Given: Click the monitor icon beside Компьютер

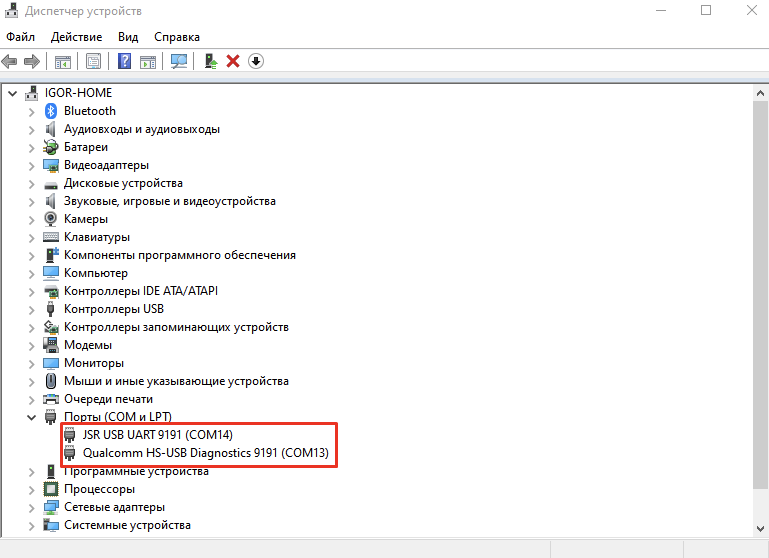Looking at the screenshot, I should pos(51,273).
